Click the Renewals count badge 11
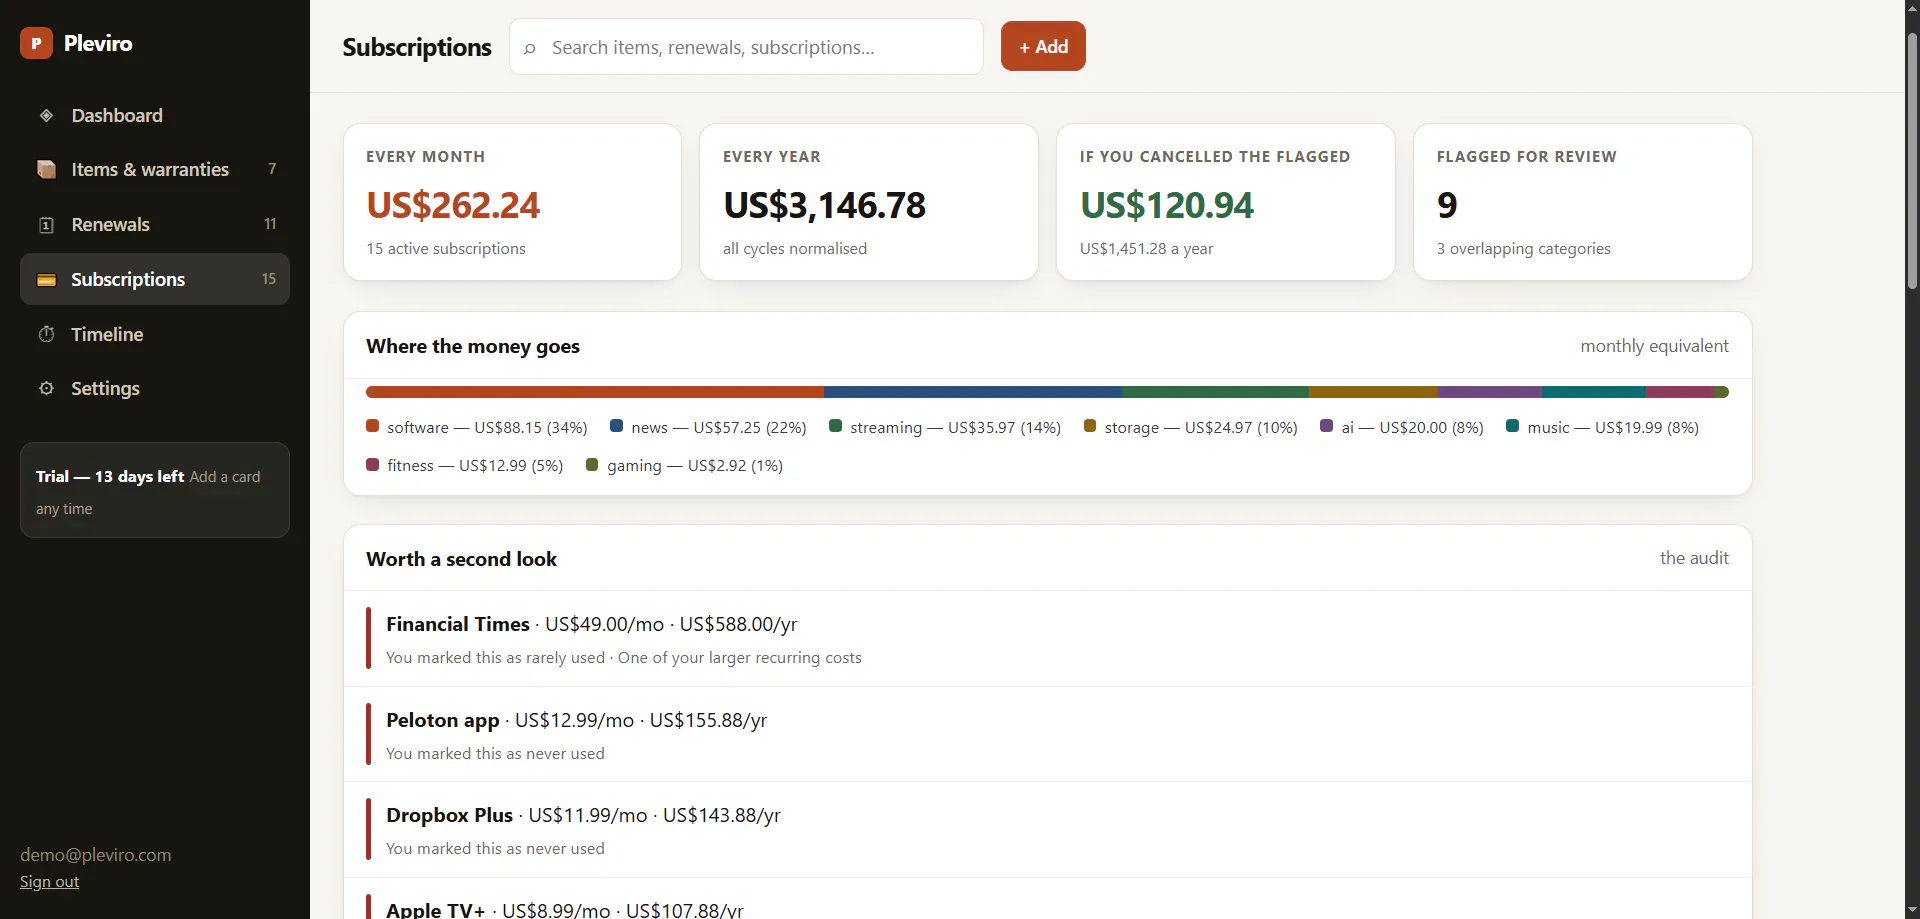The image size is (1920, 919). point(270,224)
